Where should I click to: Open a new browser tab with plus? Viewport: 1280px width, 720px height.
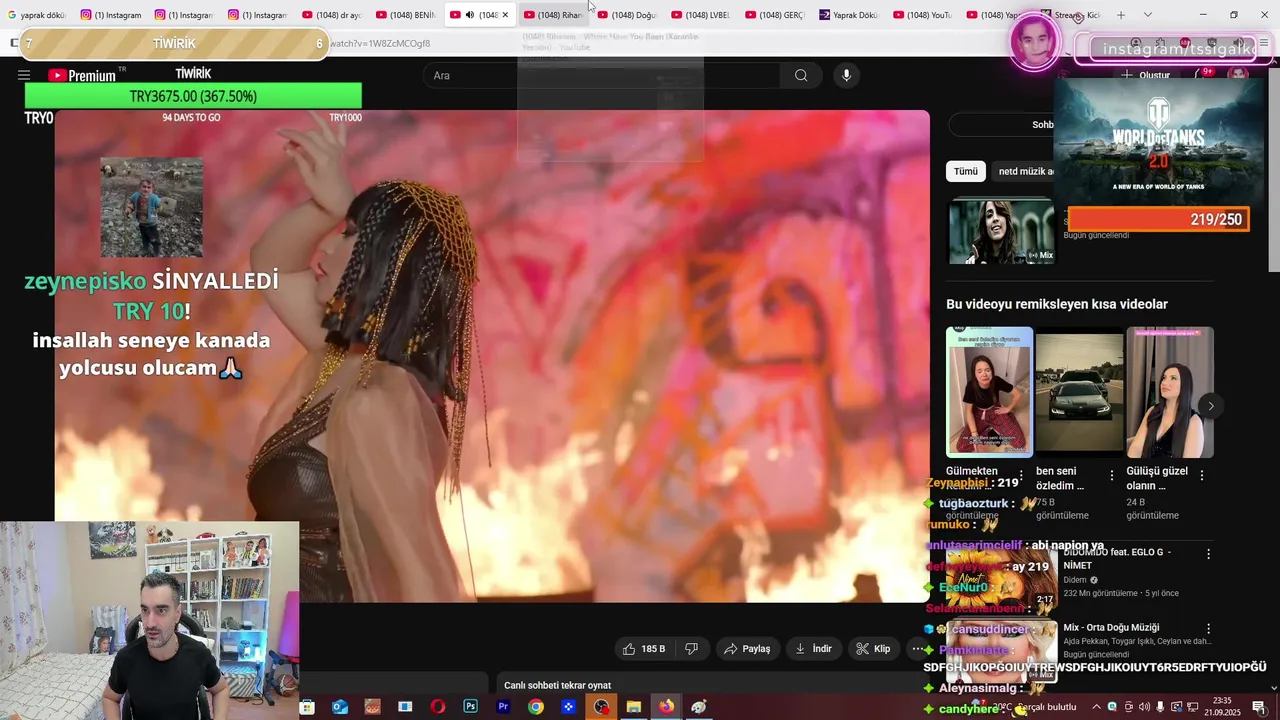(1121, 15)
